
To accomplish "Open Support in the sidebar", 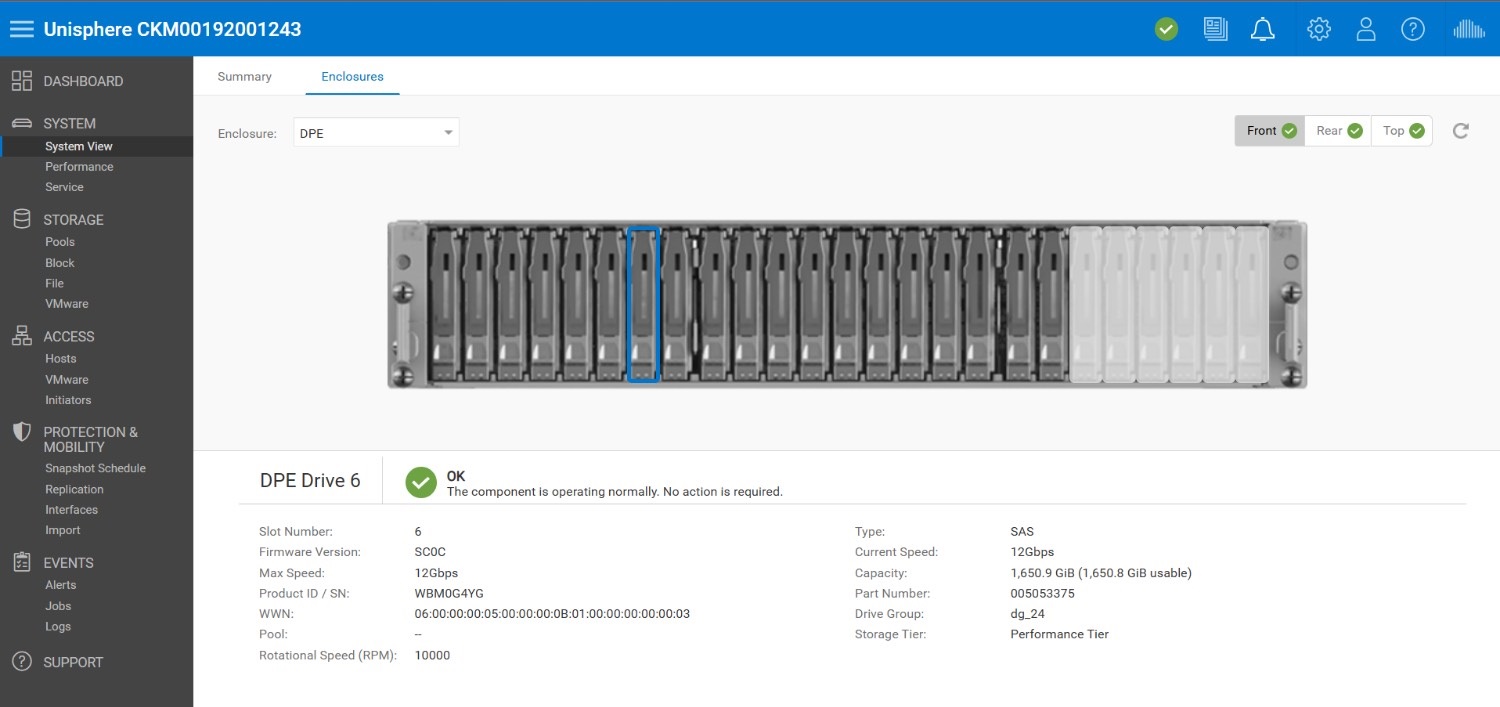I will [x=73, y=662].
